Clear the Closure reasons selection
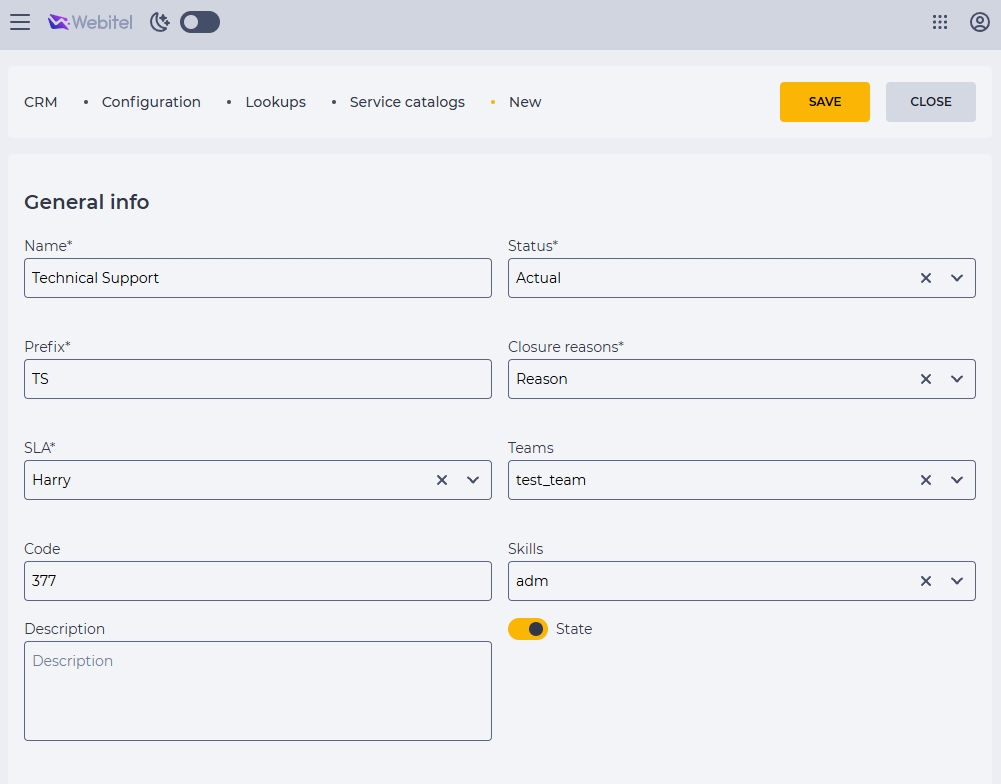 [926, 379]
